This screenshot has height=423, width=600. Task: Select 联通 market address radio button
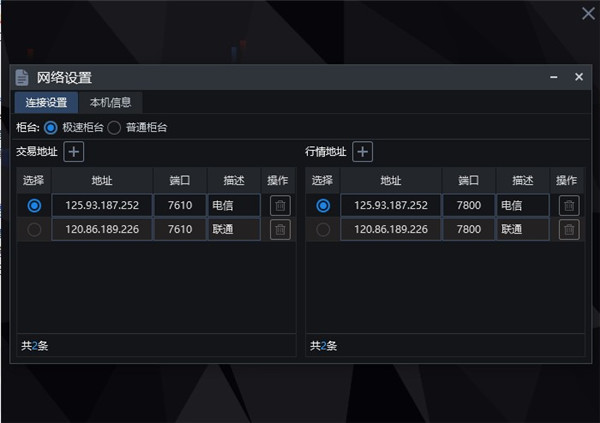coord(323,230)
